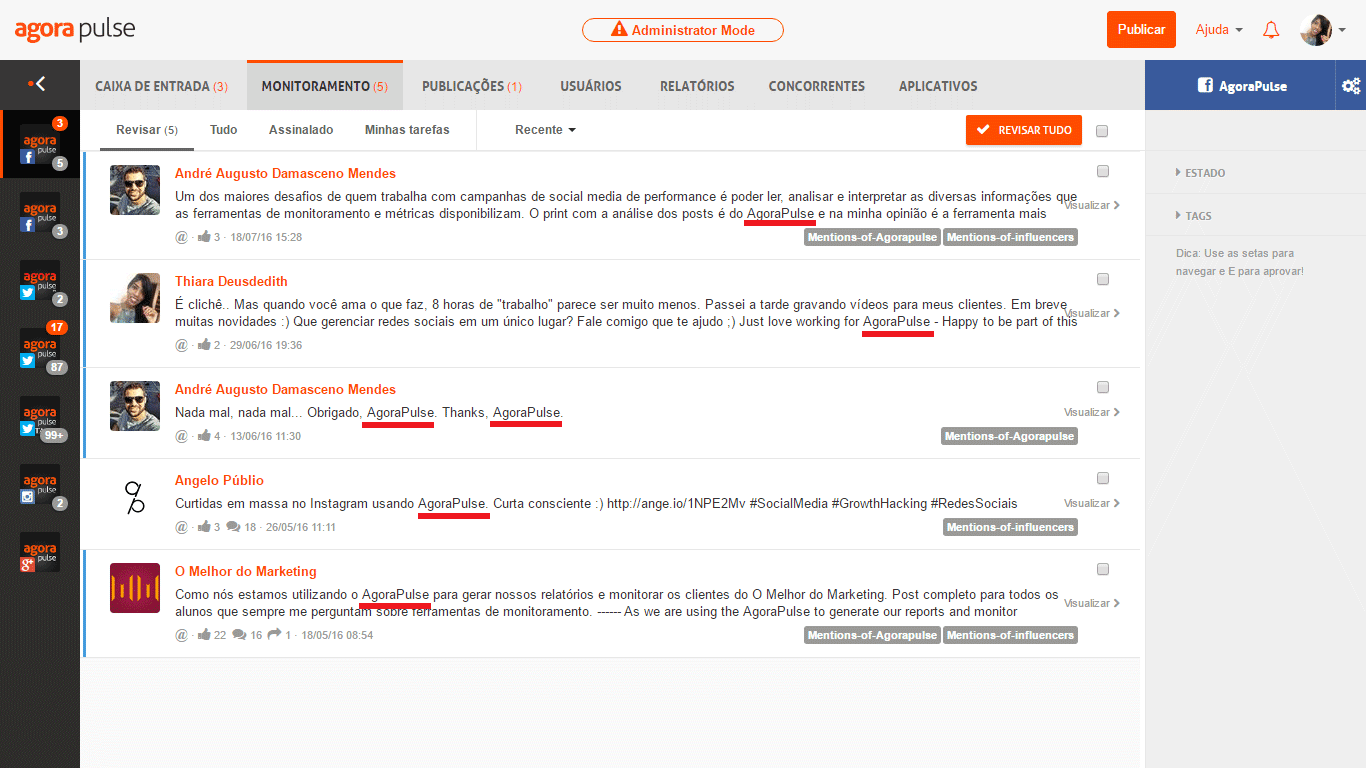Click Thiara Deusdedith's profile photo

(x=135, y=298)
